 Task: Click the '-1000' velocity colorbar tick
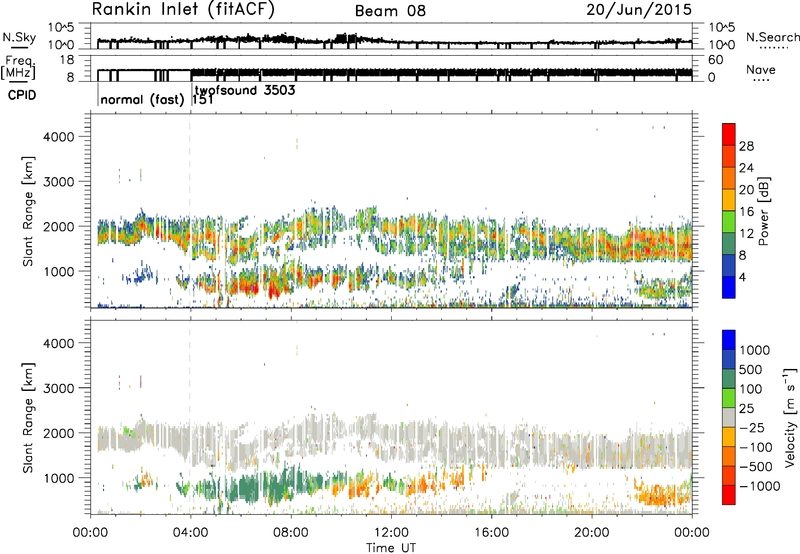click(760, 486)
